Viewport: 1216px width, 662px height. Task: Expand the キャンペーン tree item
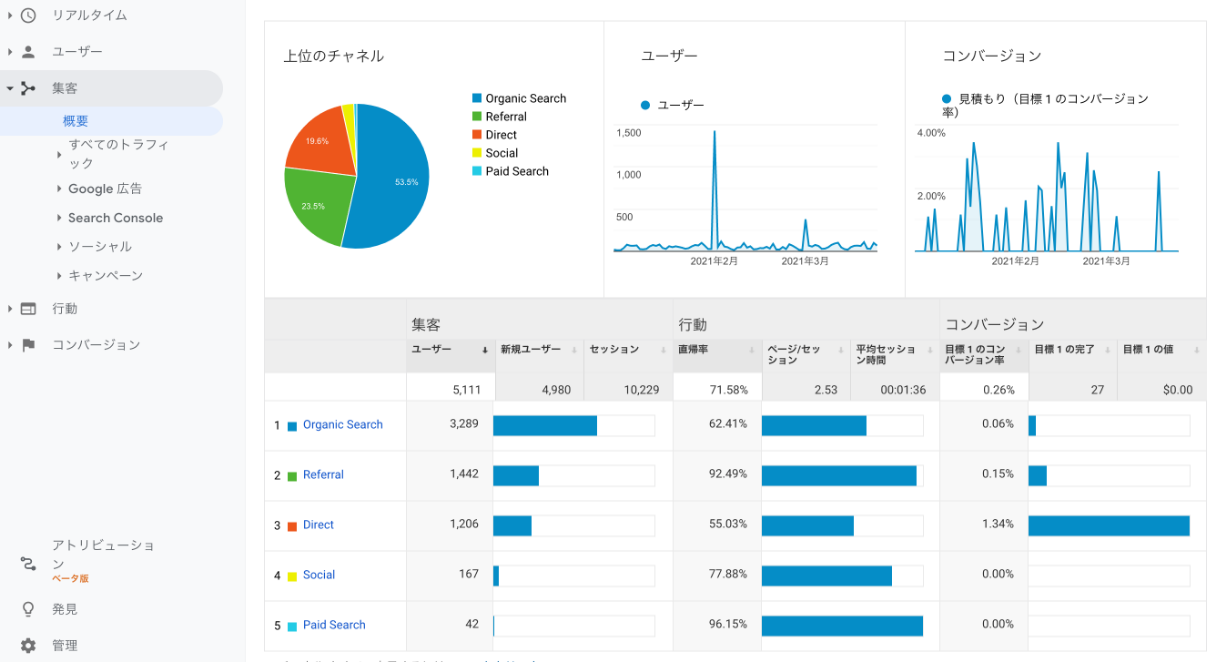click(104, 275)
